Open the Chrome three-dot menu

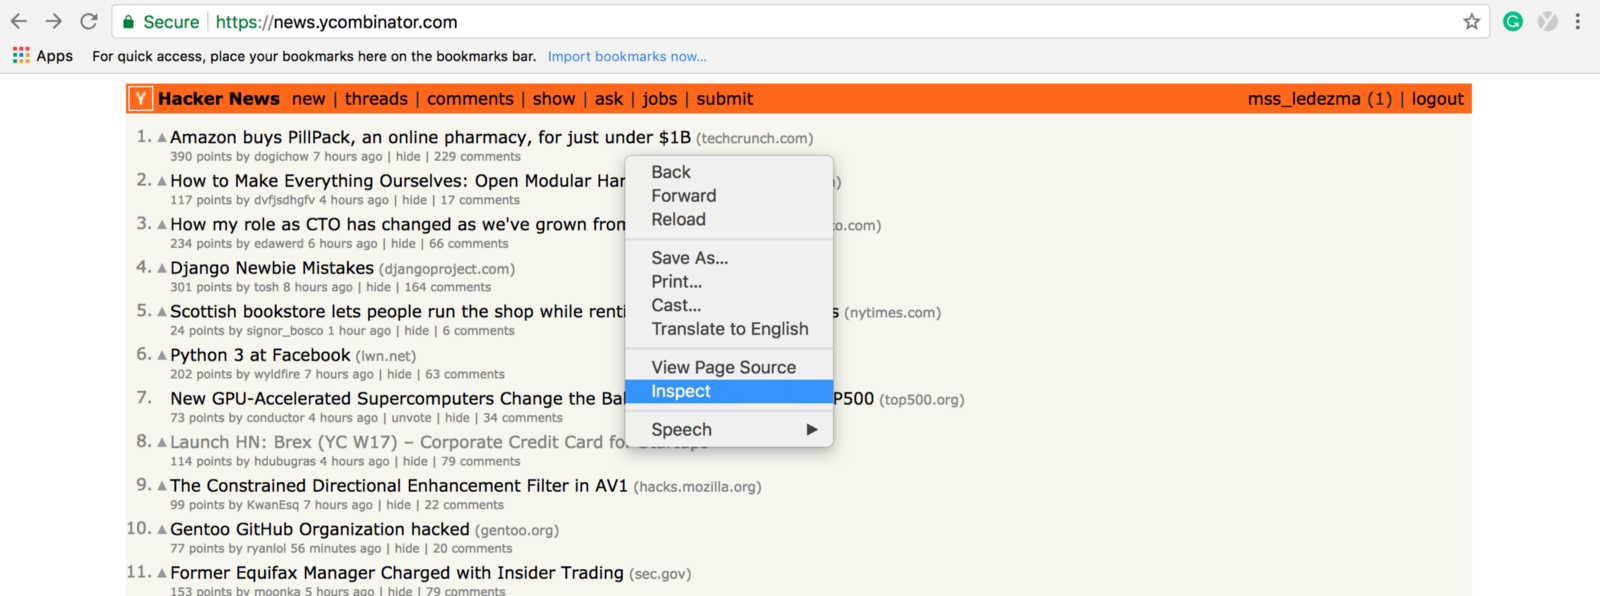pos(1577,21)
